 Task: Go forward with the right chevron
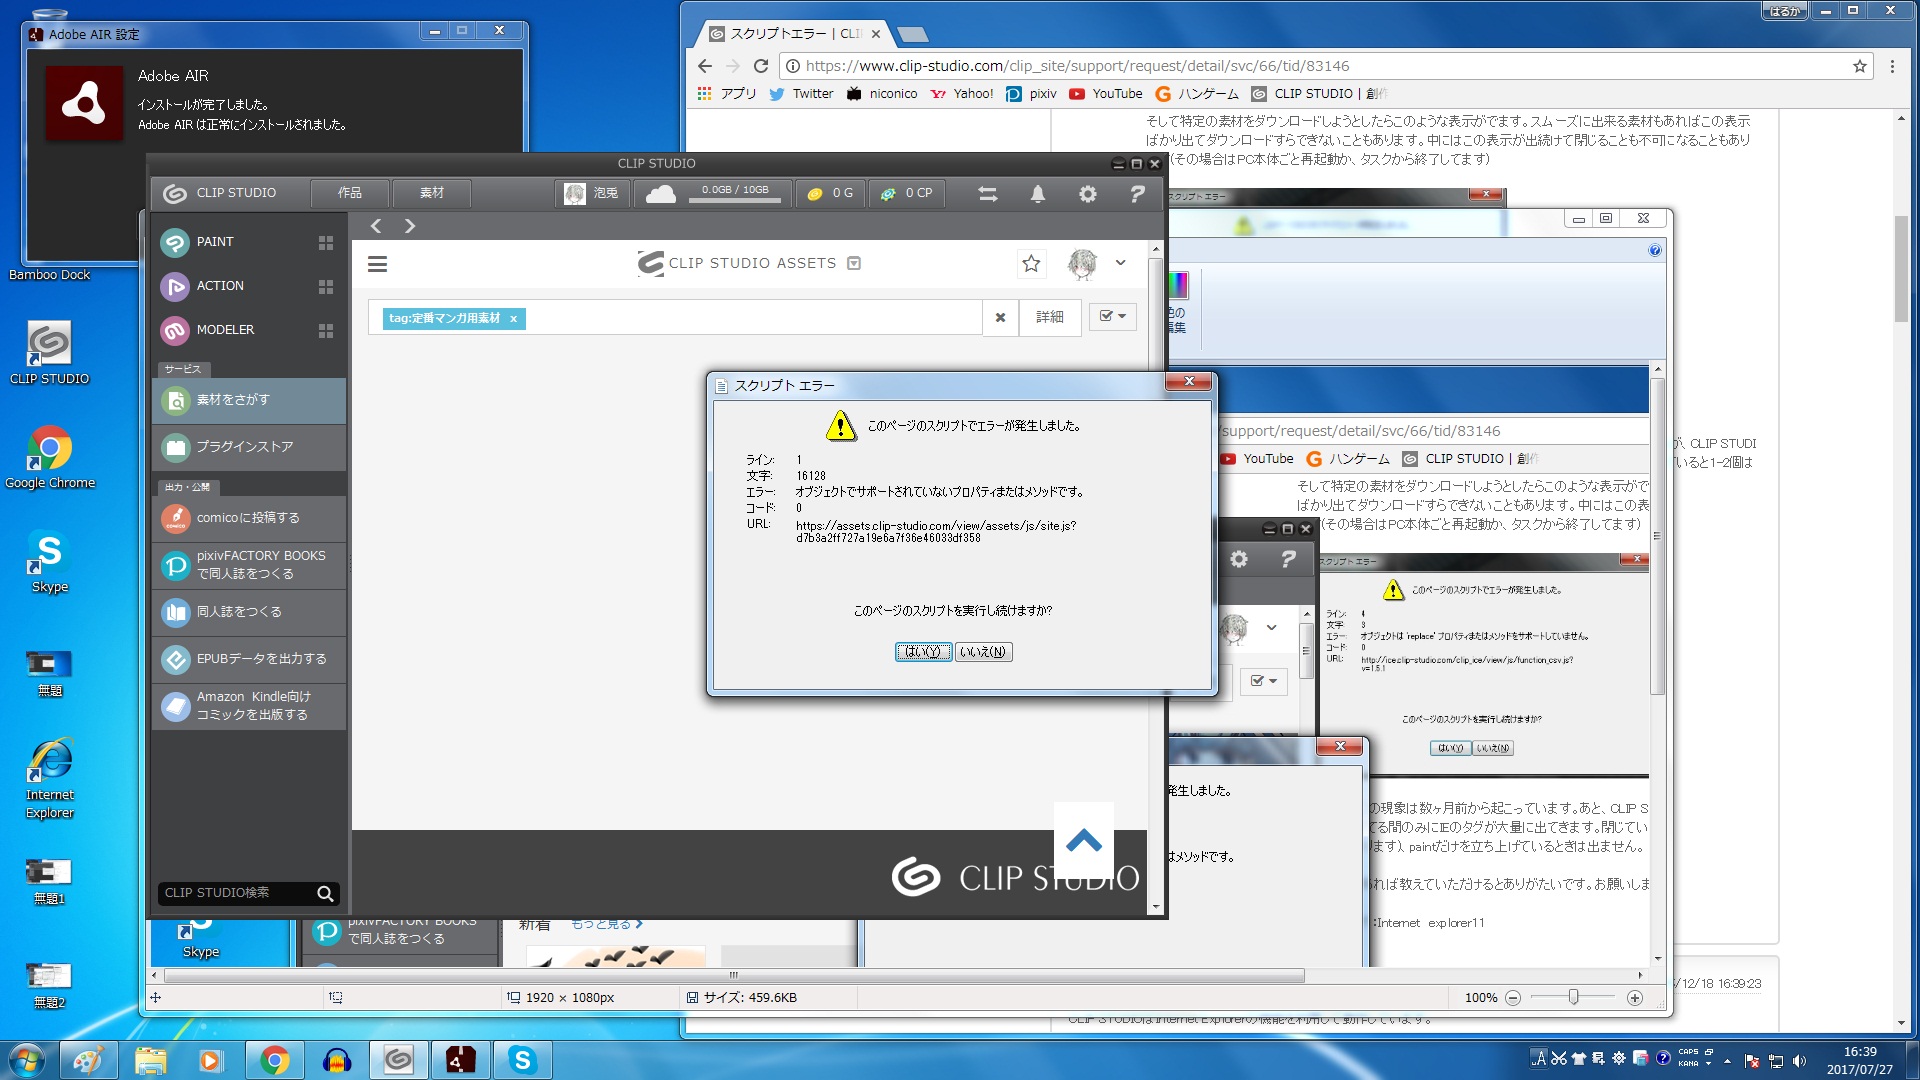(409, 226)
